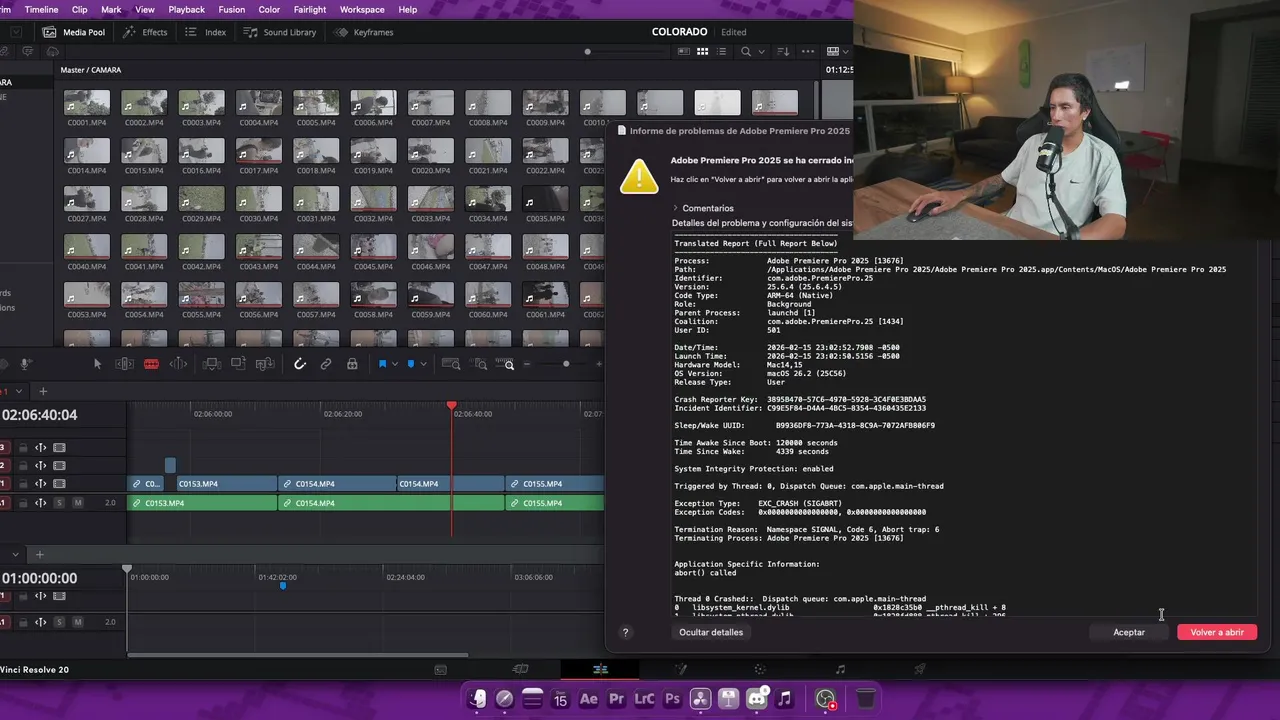This screenshot has height=720, width=1280.
Task: Switch to the Fusion page icon
Action: [x=680, y=669]
